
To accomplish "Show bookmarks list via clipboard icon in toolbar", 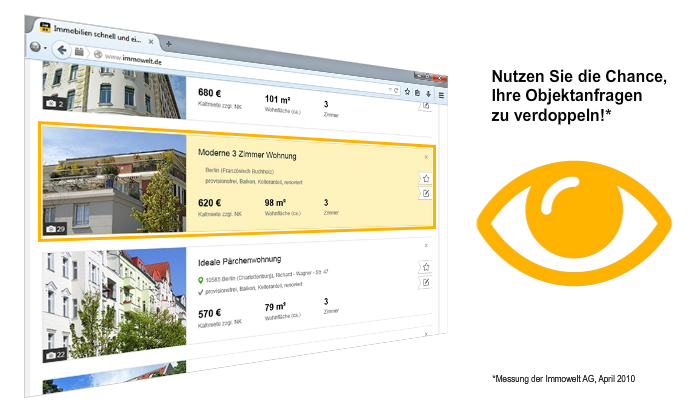I will [417, 93].
